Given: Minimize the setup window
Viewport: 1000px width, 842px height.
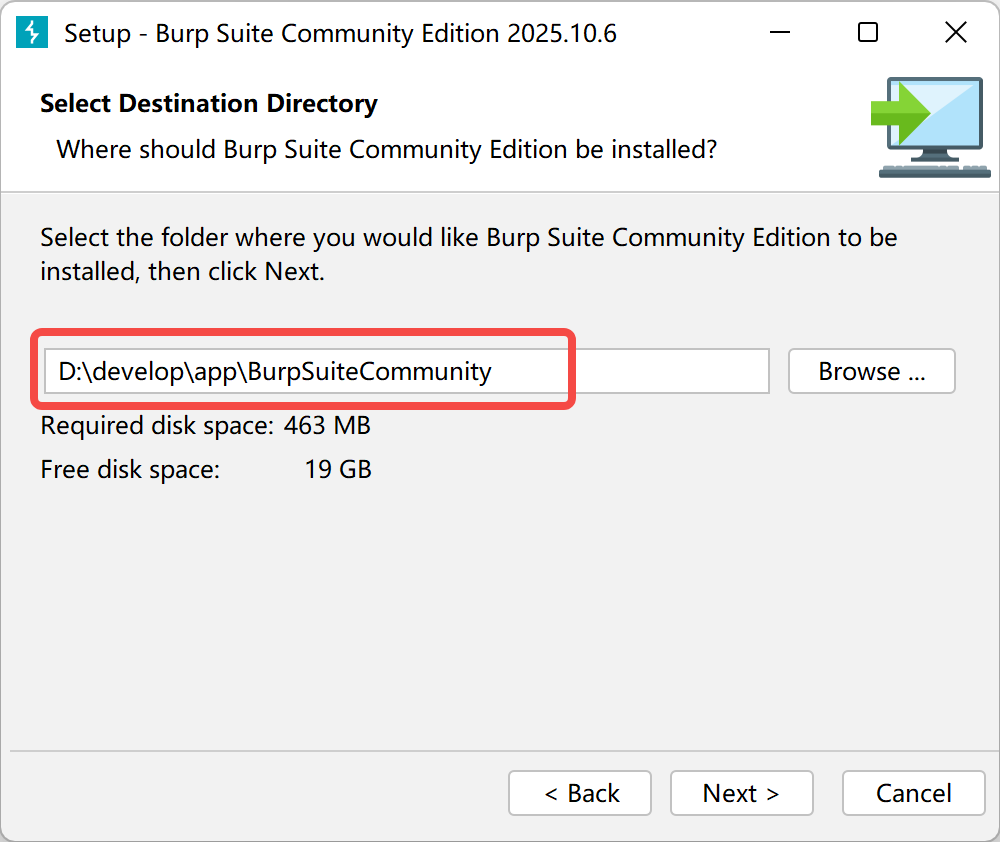Looking at the screenshot, I should pyautogui.click(x=779, y=32).
